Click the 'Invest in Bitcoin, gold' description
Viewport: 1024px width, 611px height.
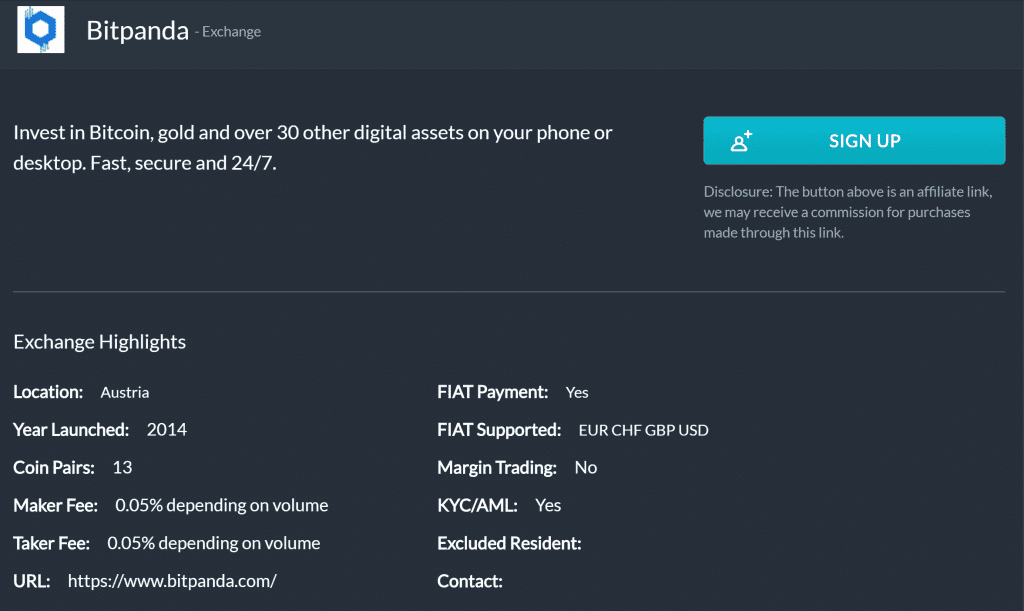tap(312, 147)
